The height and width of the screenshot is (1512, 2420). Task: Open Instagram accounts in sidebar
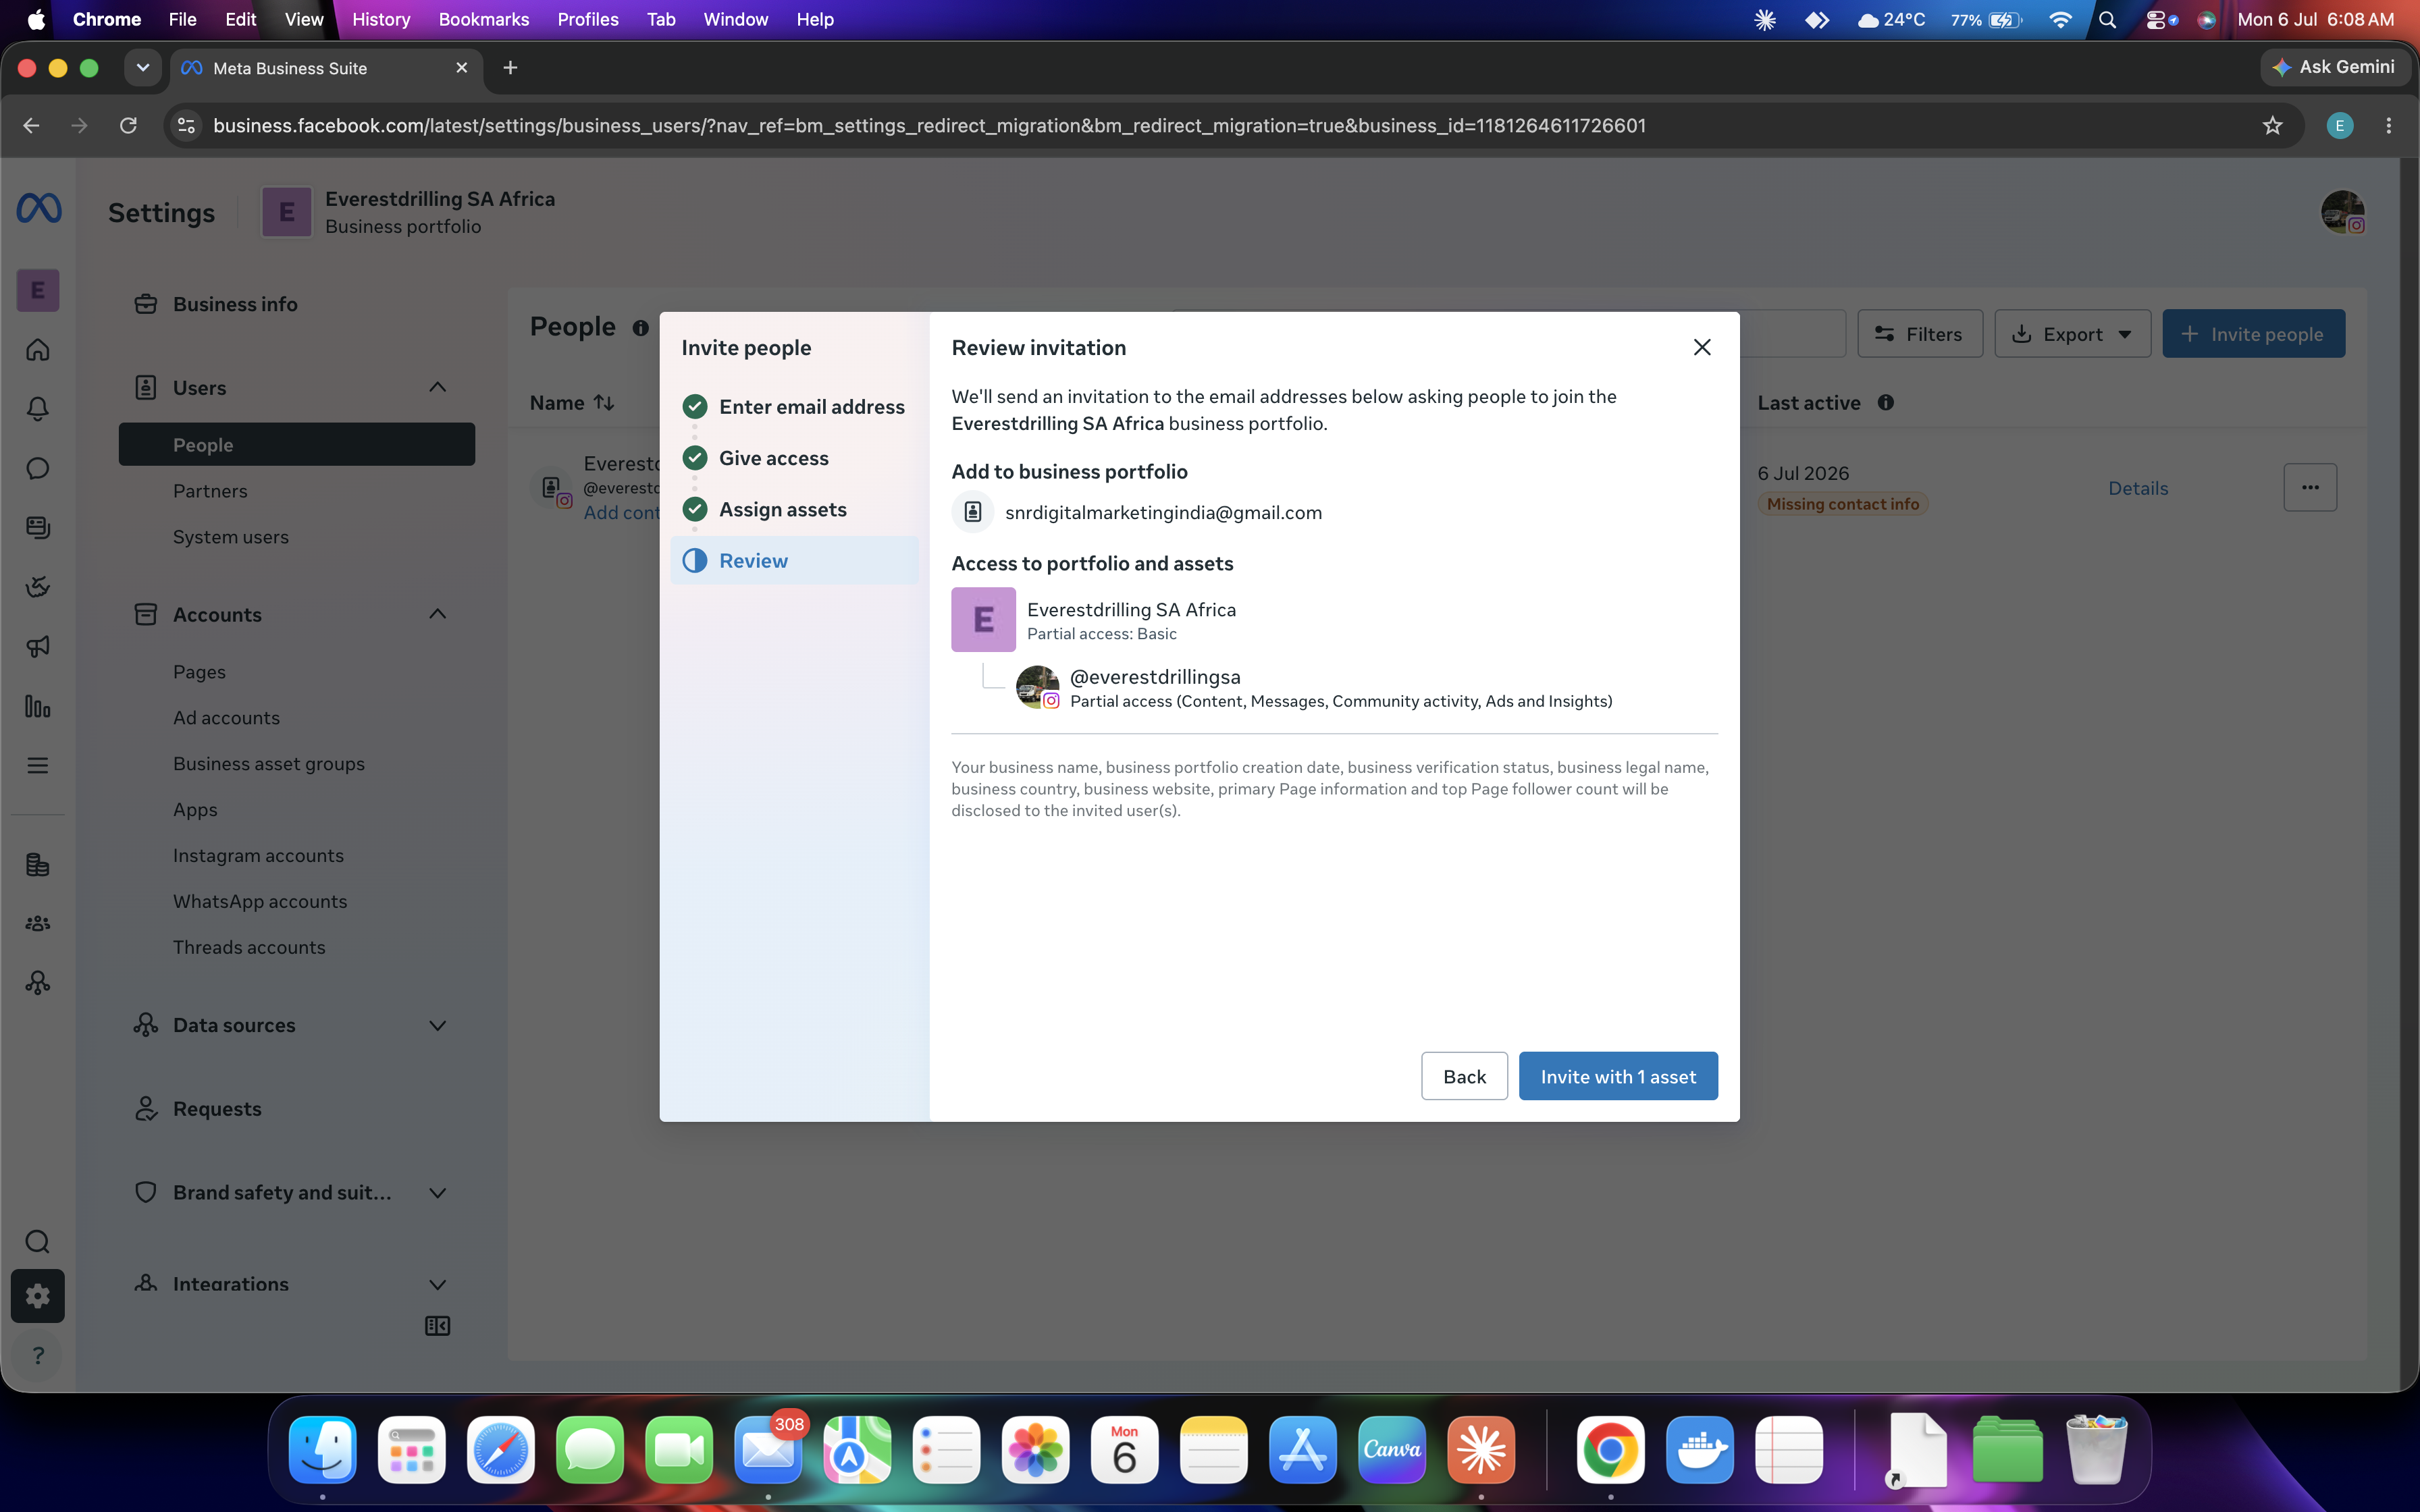coord(258,855)
